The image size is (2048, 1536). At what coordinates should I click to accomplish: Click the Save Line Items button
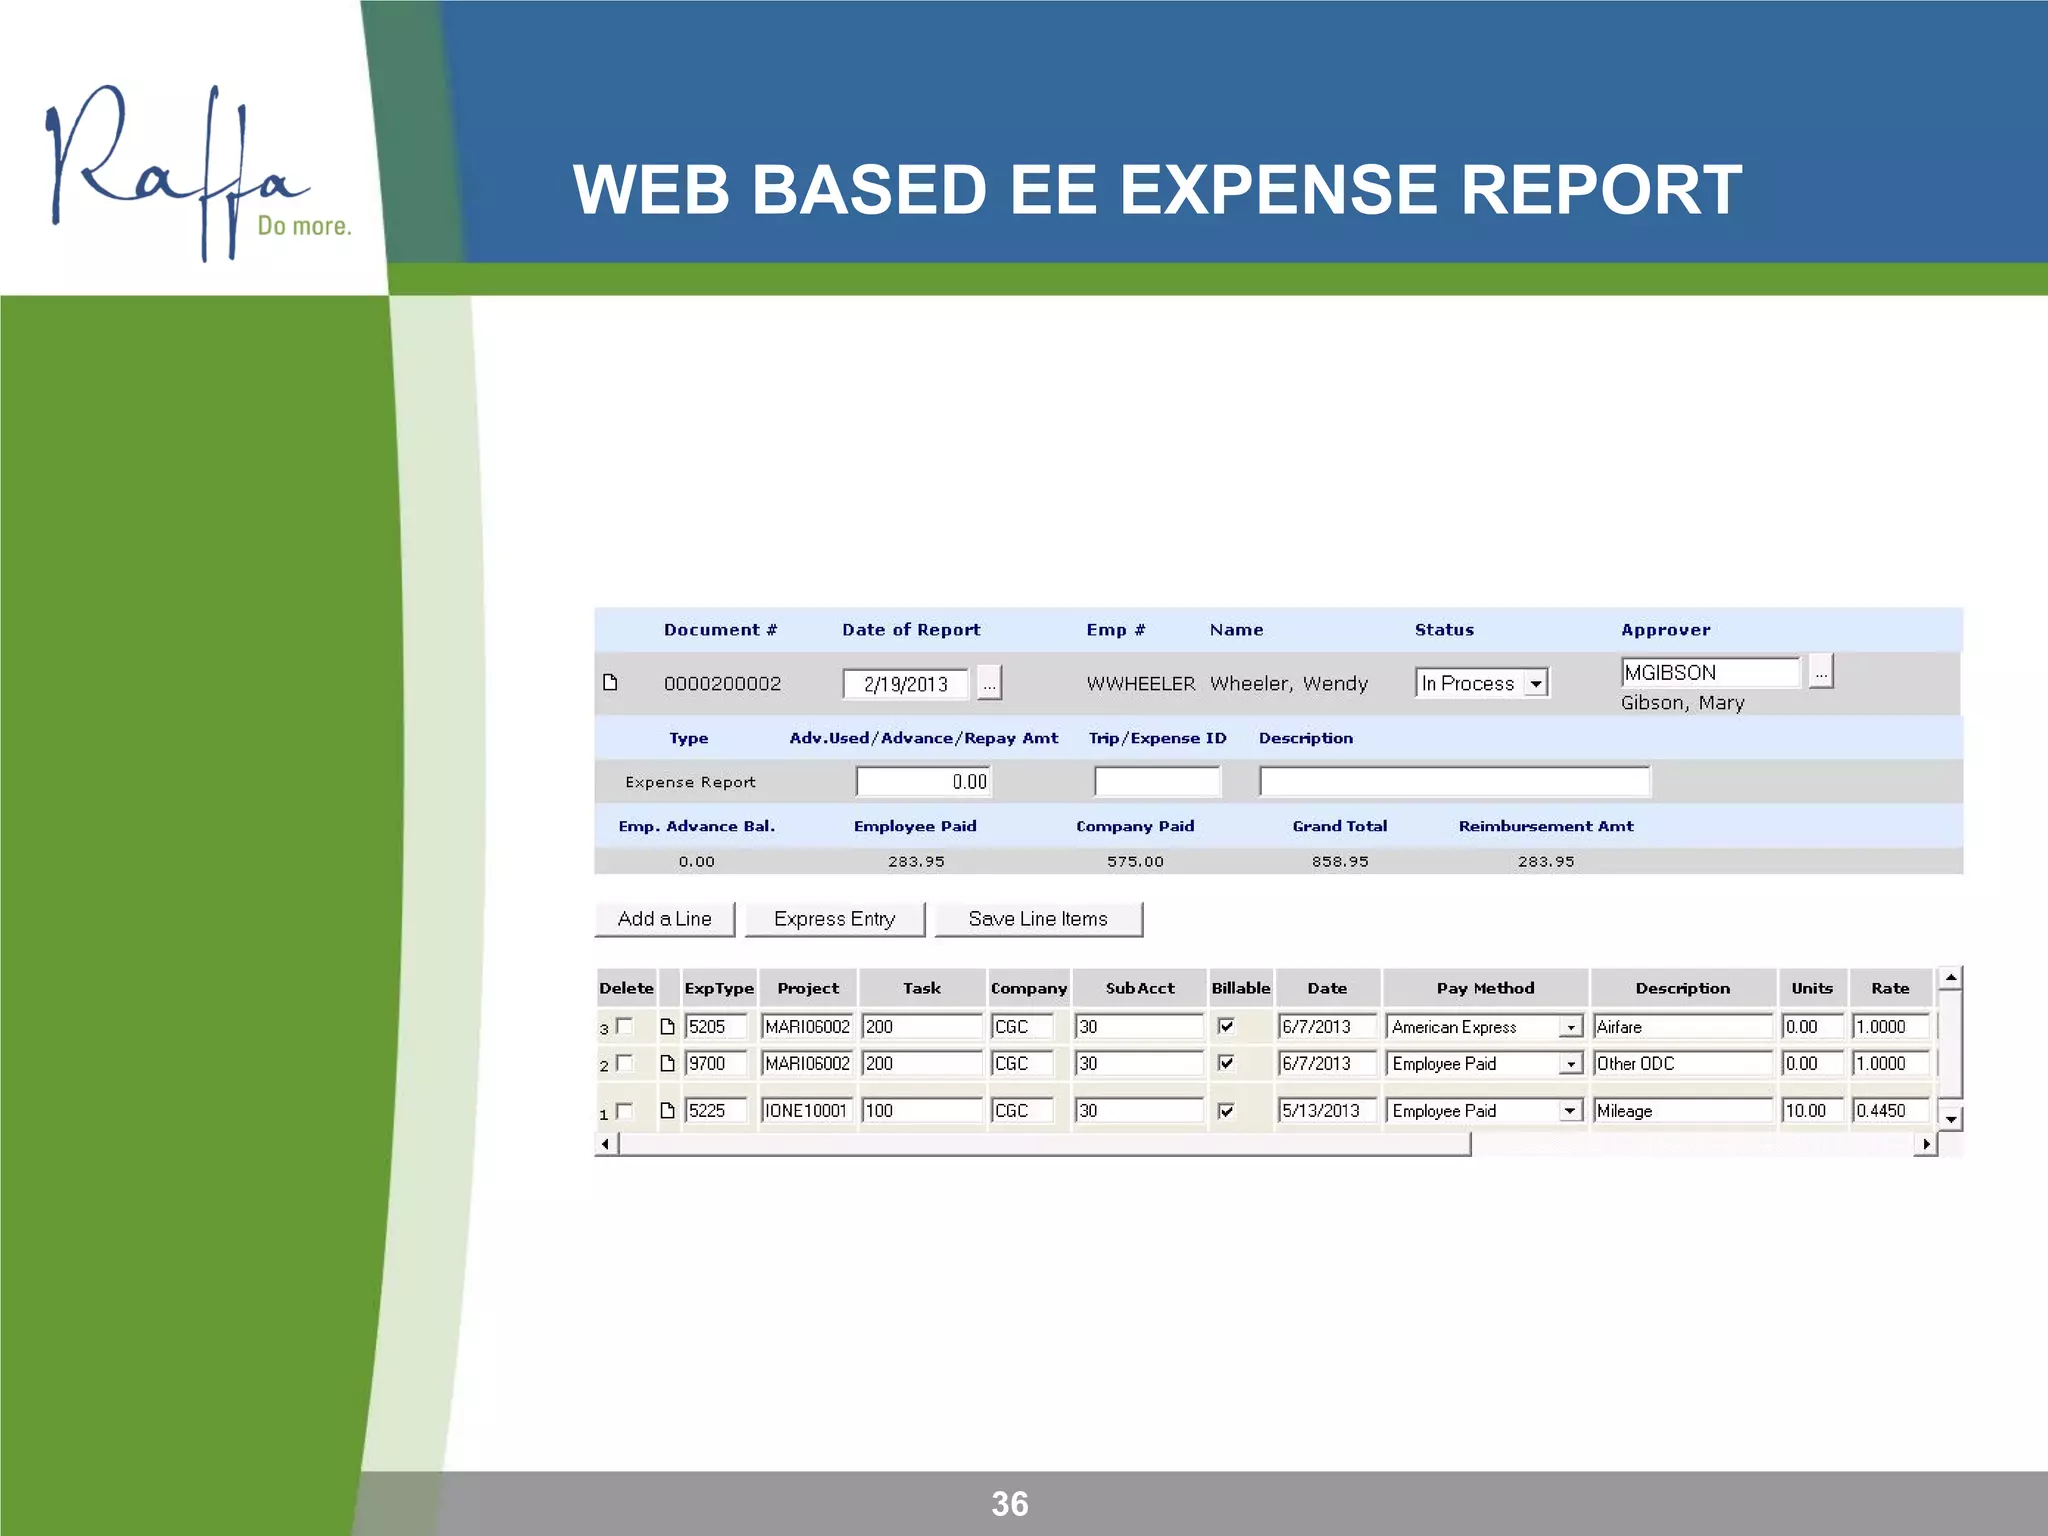[x=1038, y=919]
